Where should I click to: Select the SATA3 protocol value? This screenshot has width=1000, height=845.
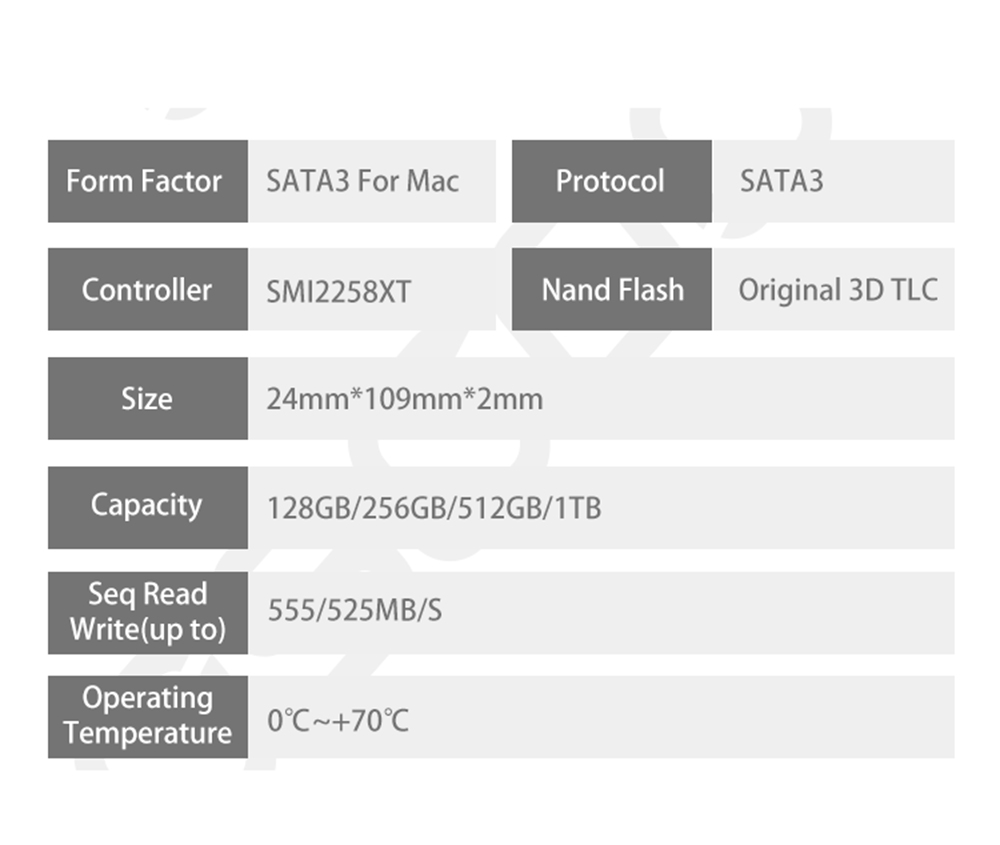(781, 181)
